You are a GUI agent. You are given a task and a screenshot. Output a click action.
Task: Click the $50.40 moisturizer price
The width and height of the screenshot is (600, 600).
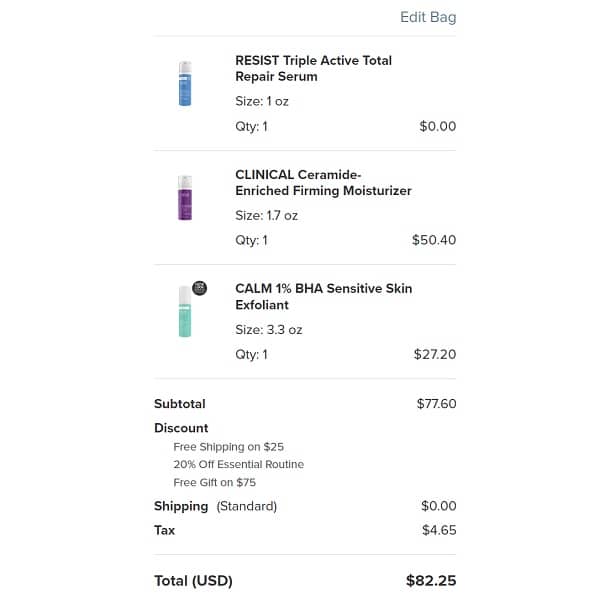(x=434, y=240)
